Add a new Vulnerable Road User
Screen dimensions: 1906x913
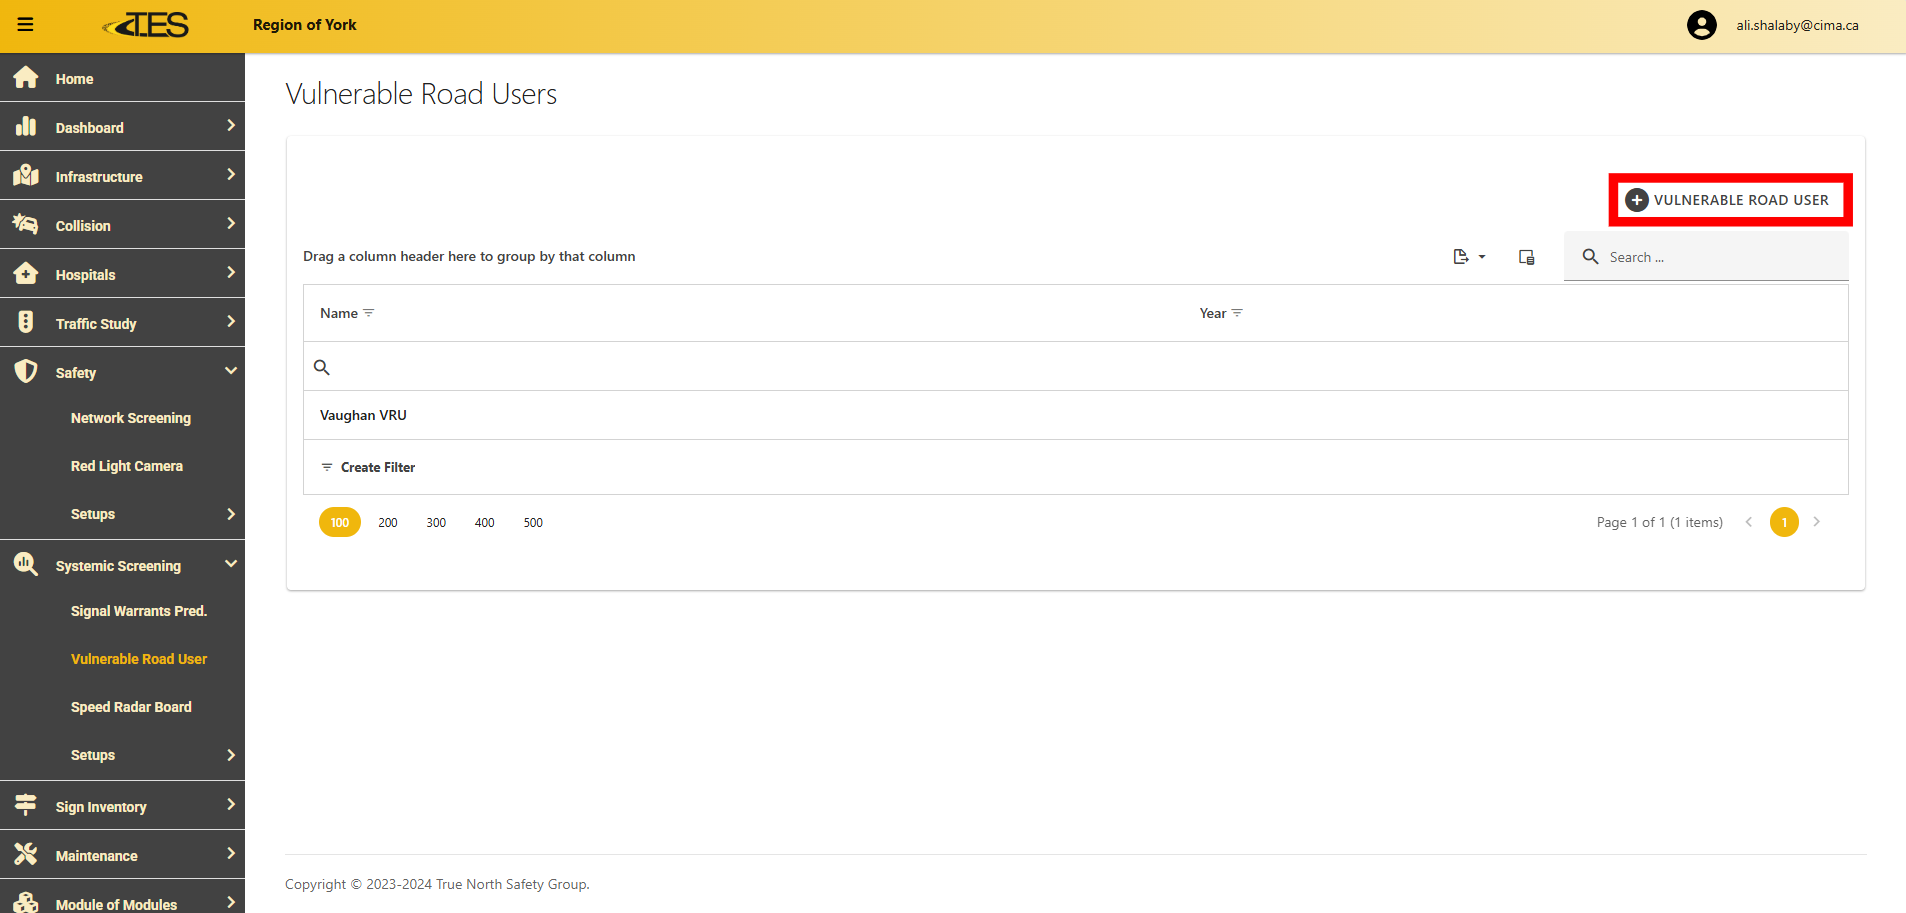1729,200
